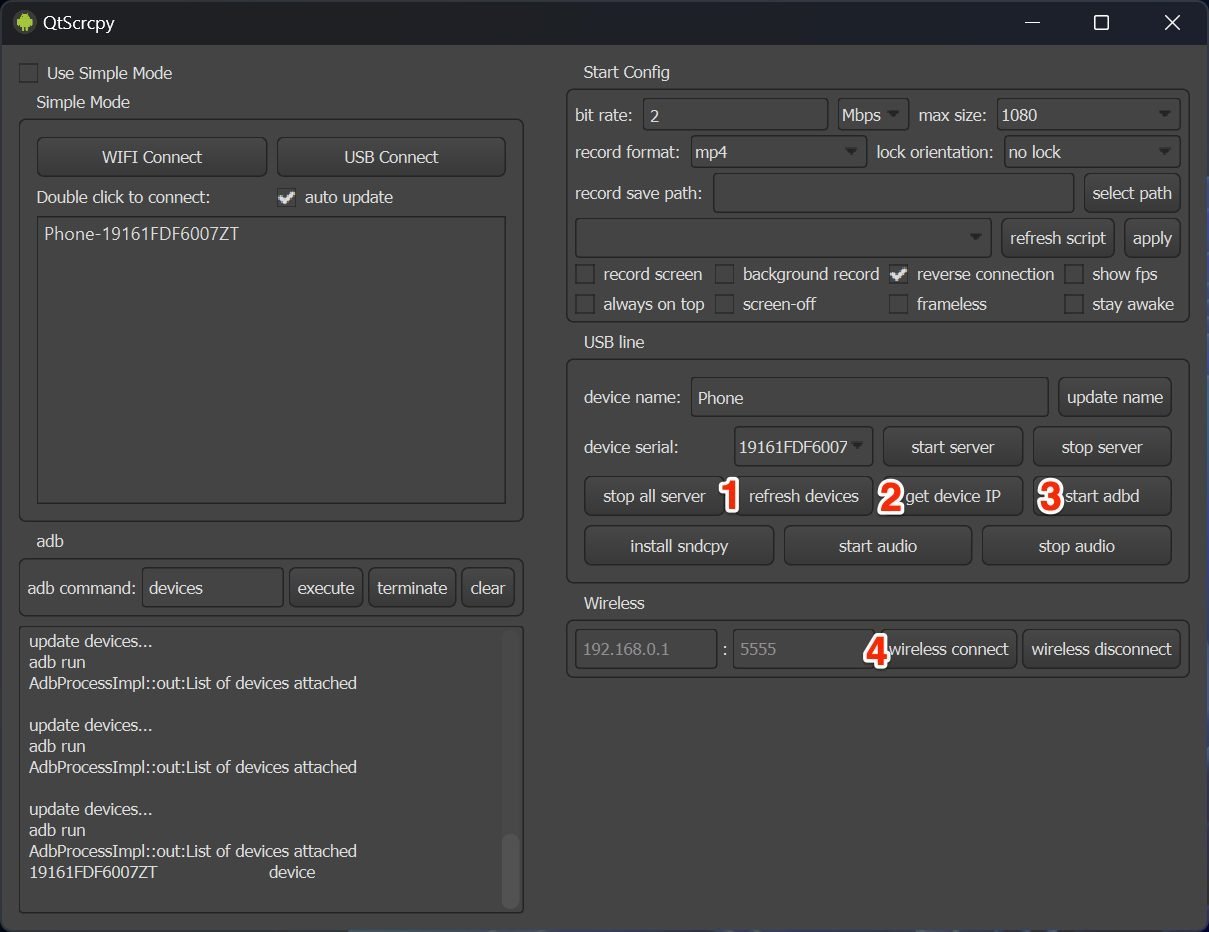Toggle the always on top checkbox
The image size is (1209, 932).
[585, 304]
